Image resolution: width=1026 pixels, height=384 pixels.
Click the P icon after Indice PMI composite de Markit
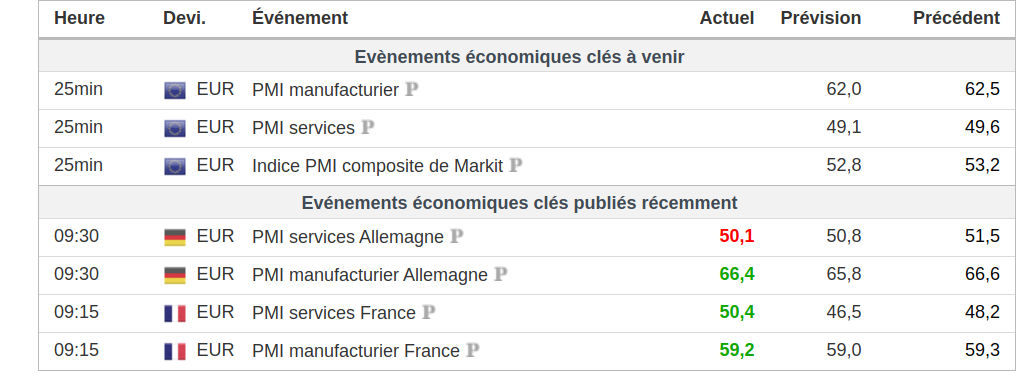516,166
